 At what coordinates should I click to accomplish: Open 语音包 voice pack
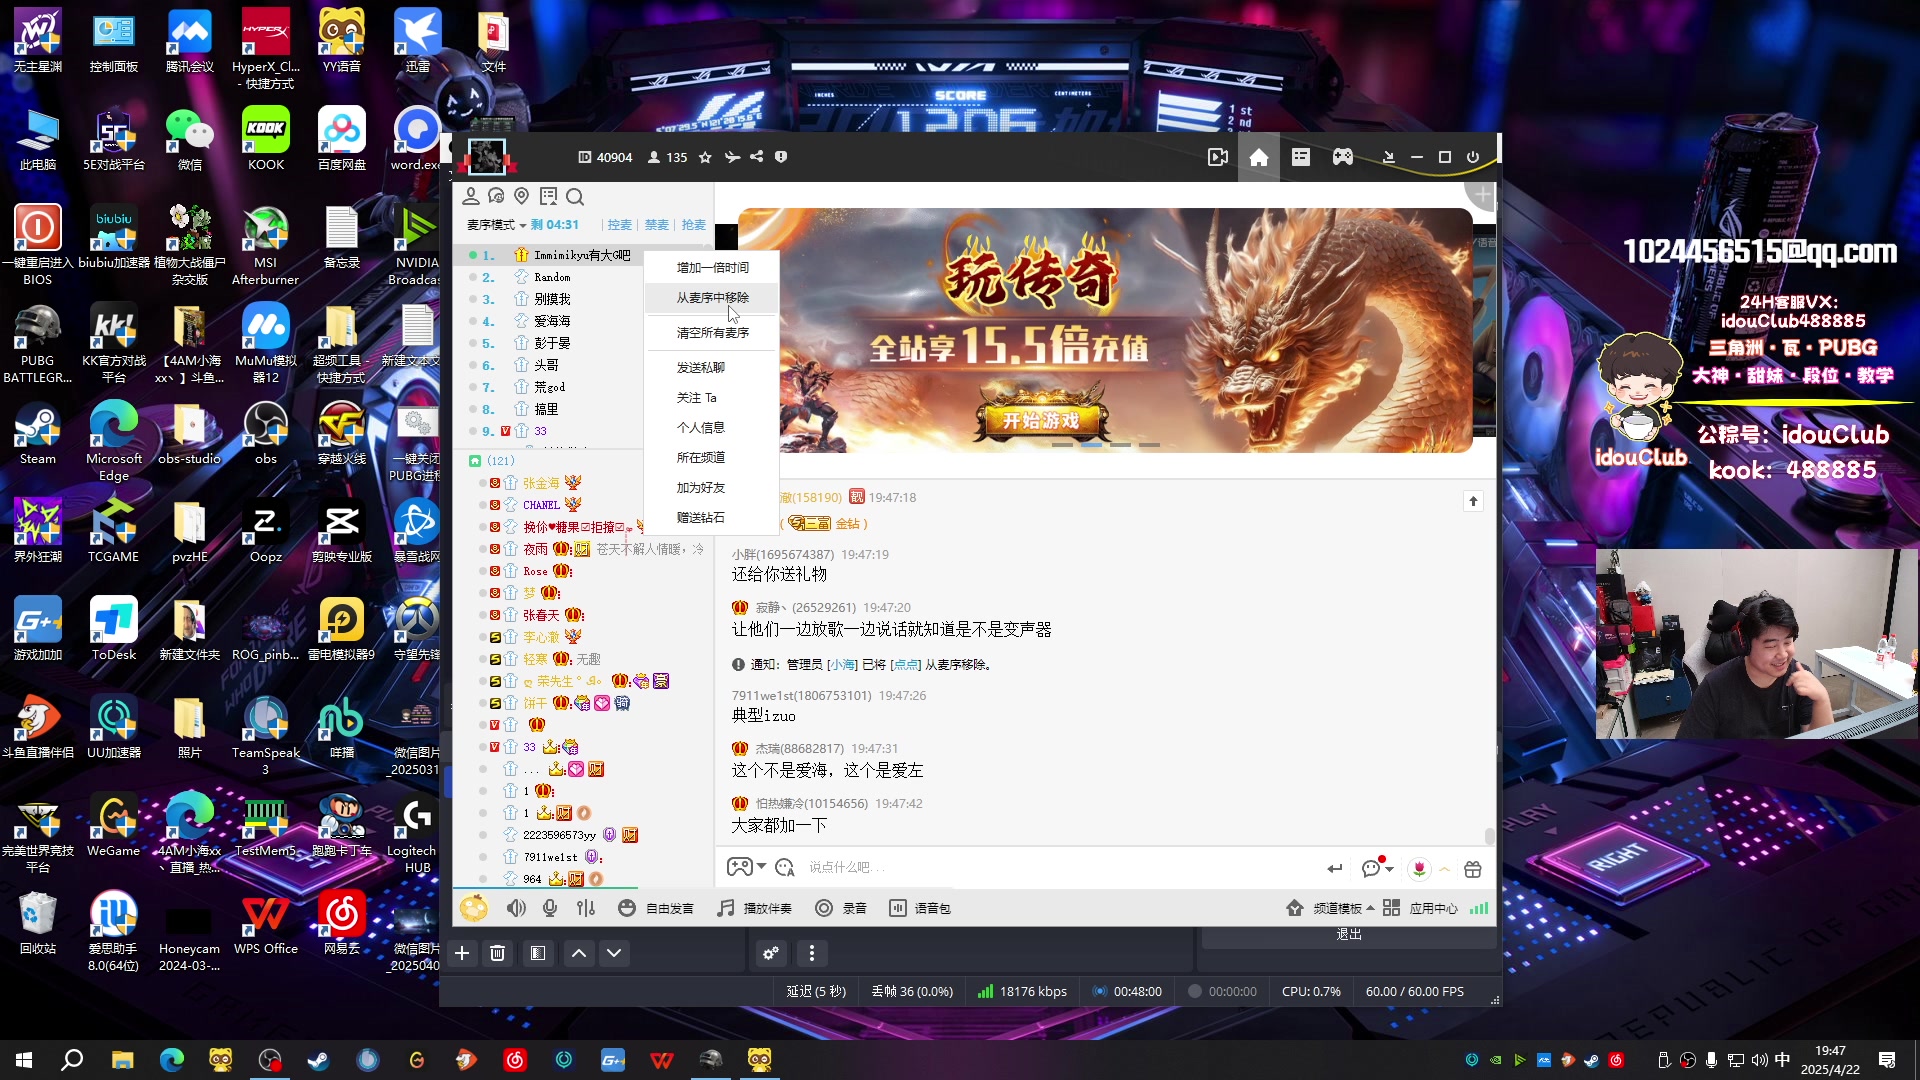920,908
